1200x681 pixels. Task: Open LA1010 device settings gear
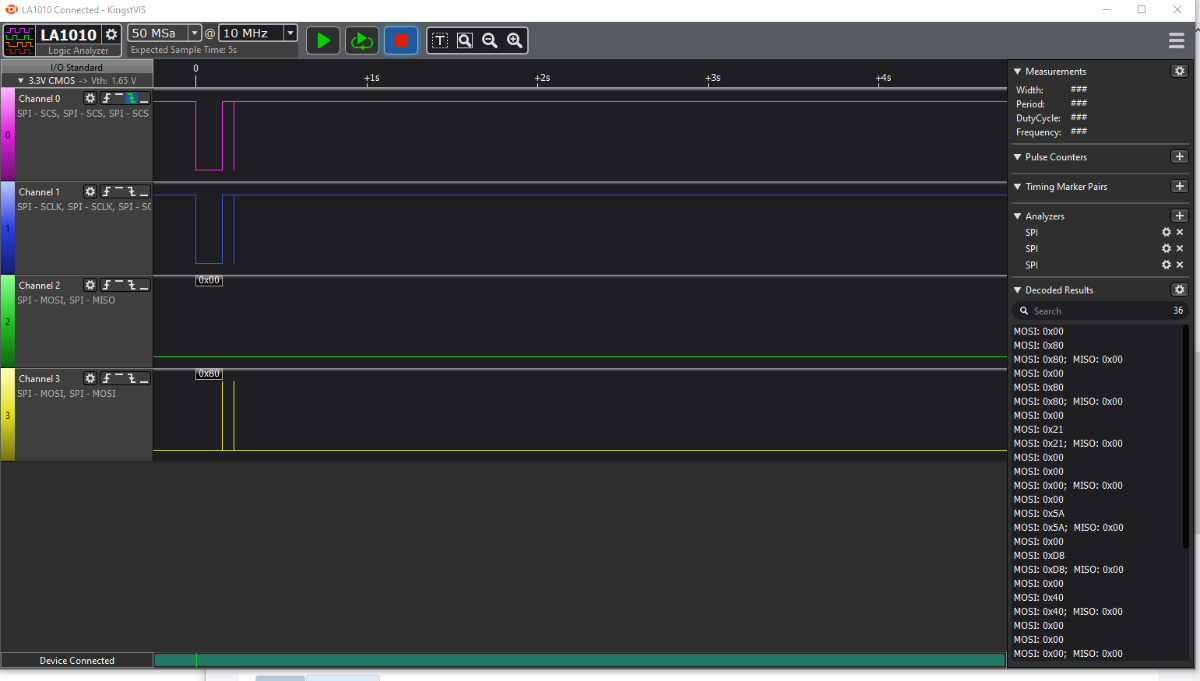click(x=112, y=34)
